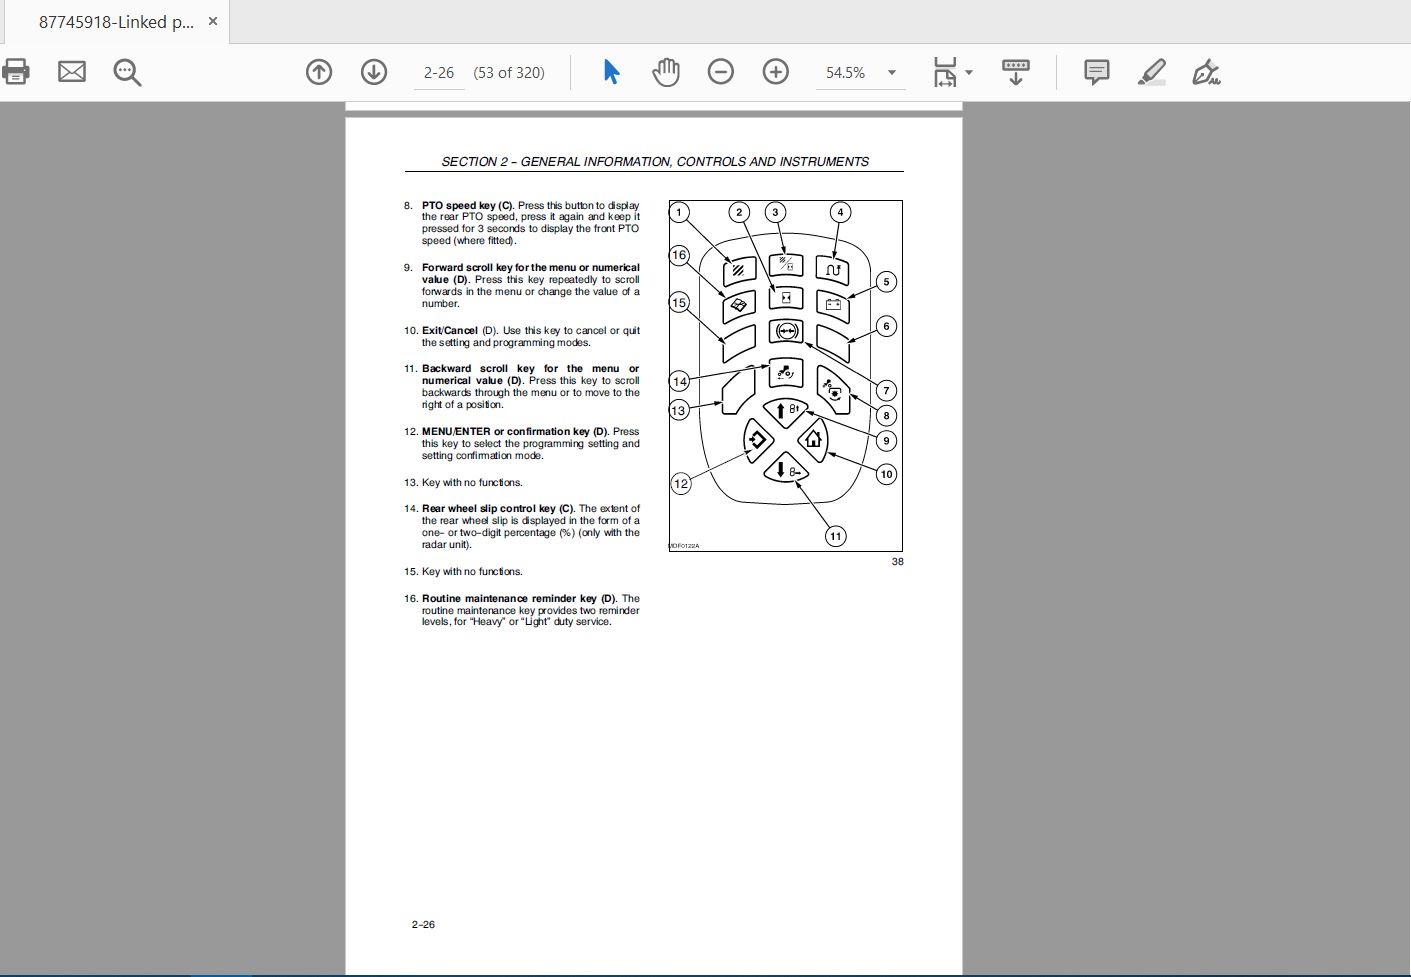Switch to the 87745918-Linked document tab
The image size is (1411, 977).
point(115,22)
